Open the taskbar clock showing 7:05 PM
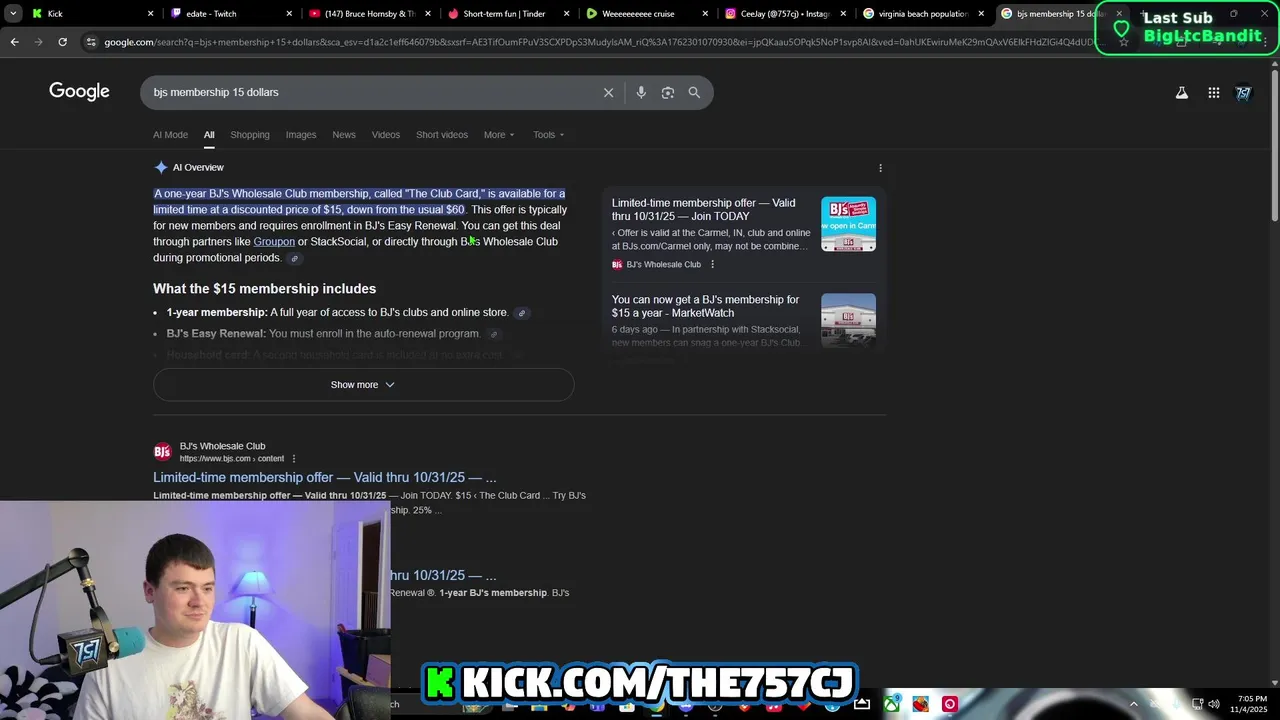1280x720 pixels. tap(1252, 704)
